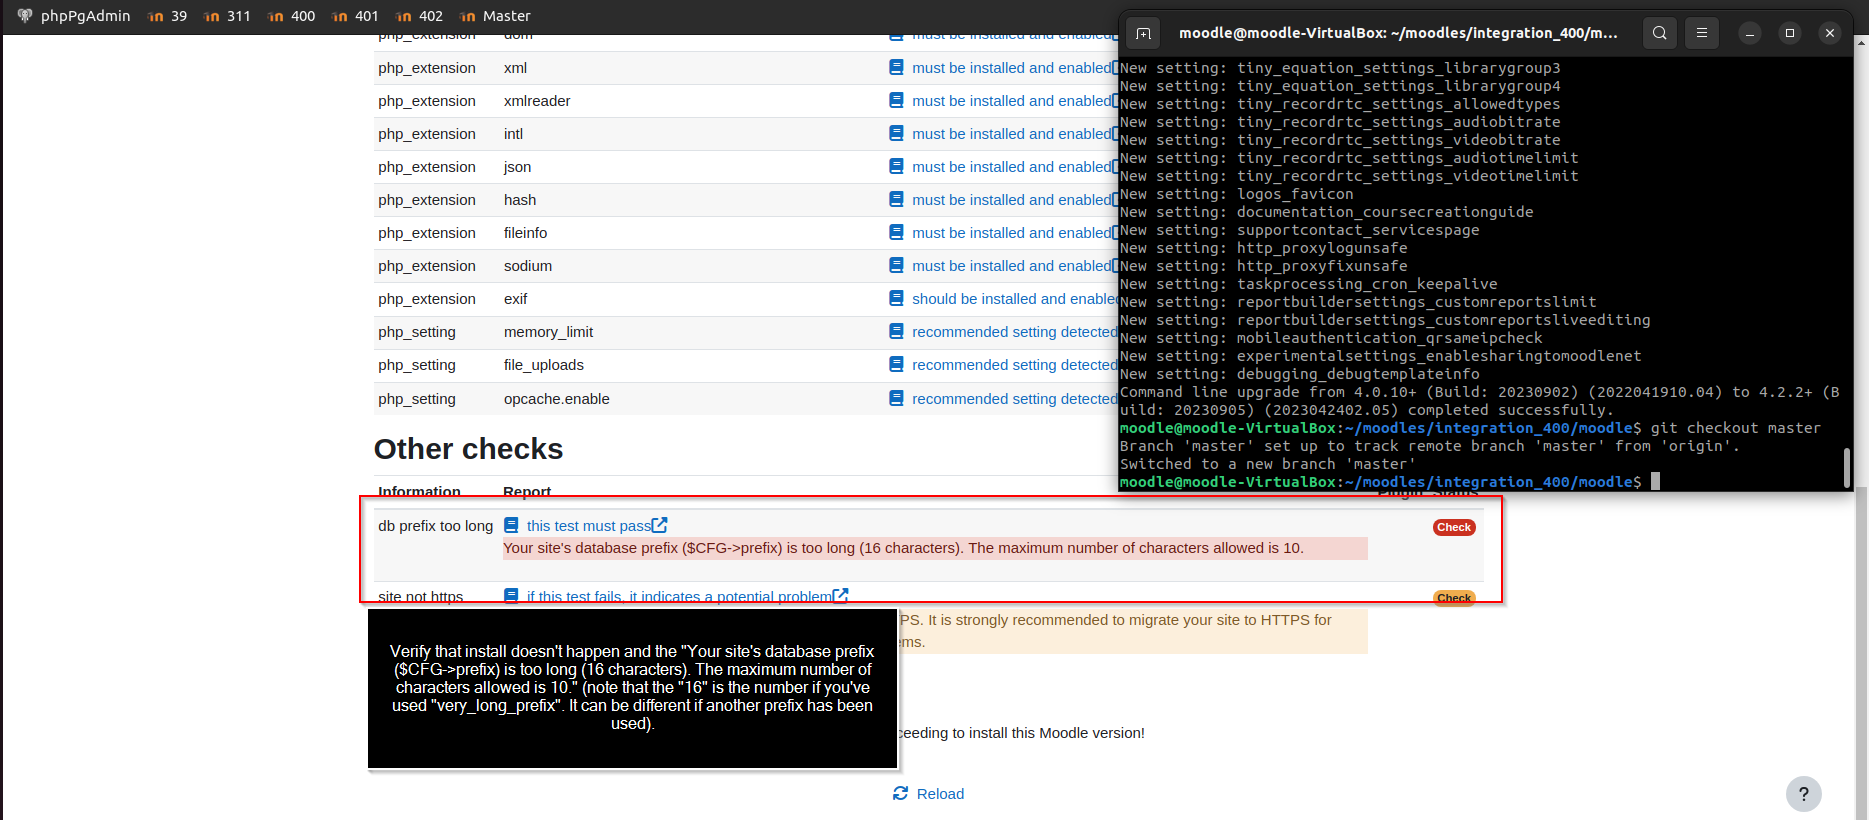This screenshot has width=1869, height=820.
Task: Open the 39 bookmark in the top bar
Action: pyautogui.click(x=167, y=16)
